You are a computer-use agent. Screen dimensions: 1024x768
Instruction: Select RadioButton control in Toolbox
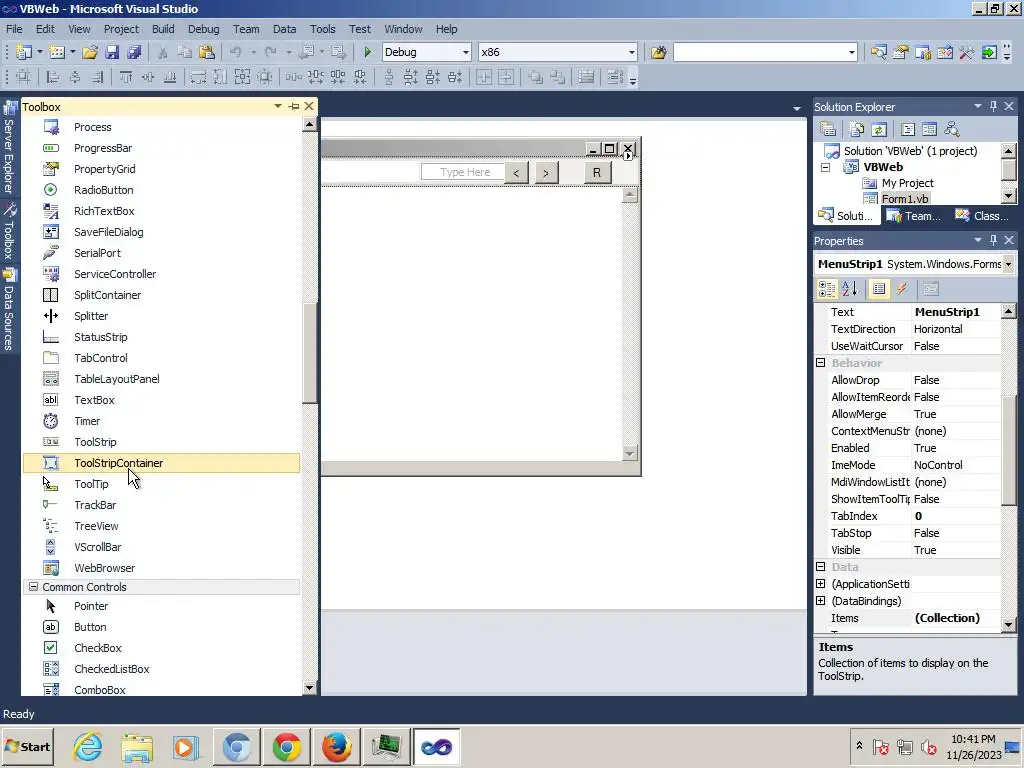(161, 190)
